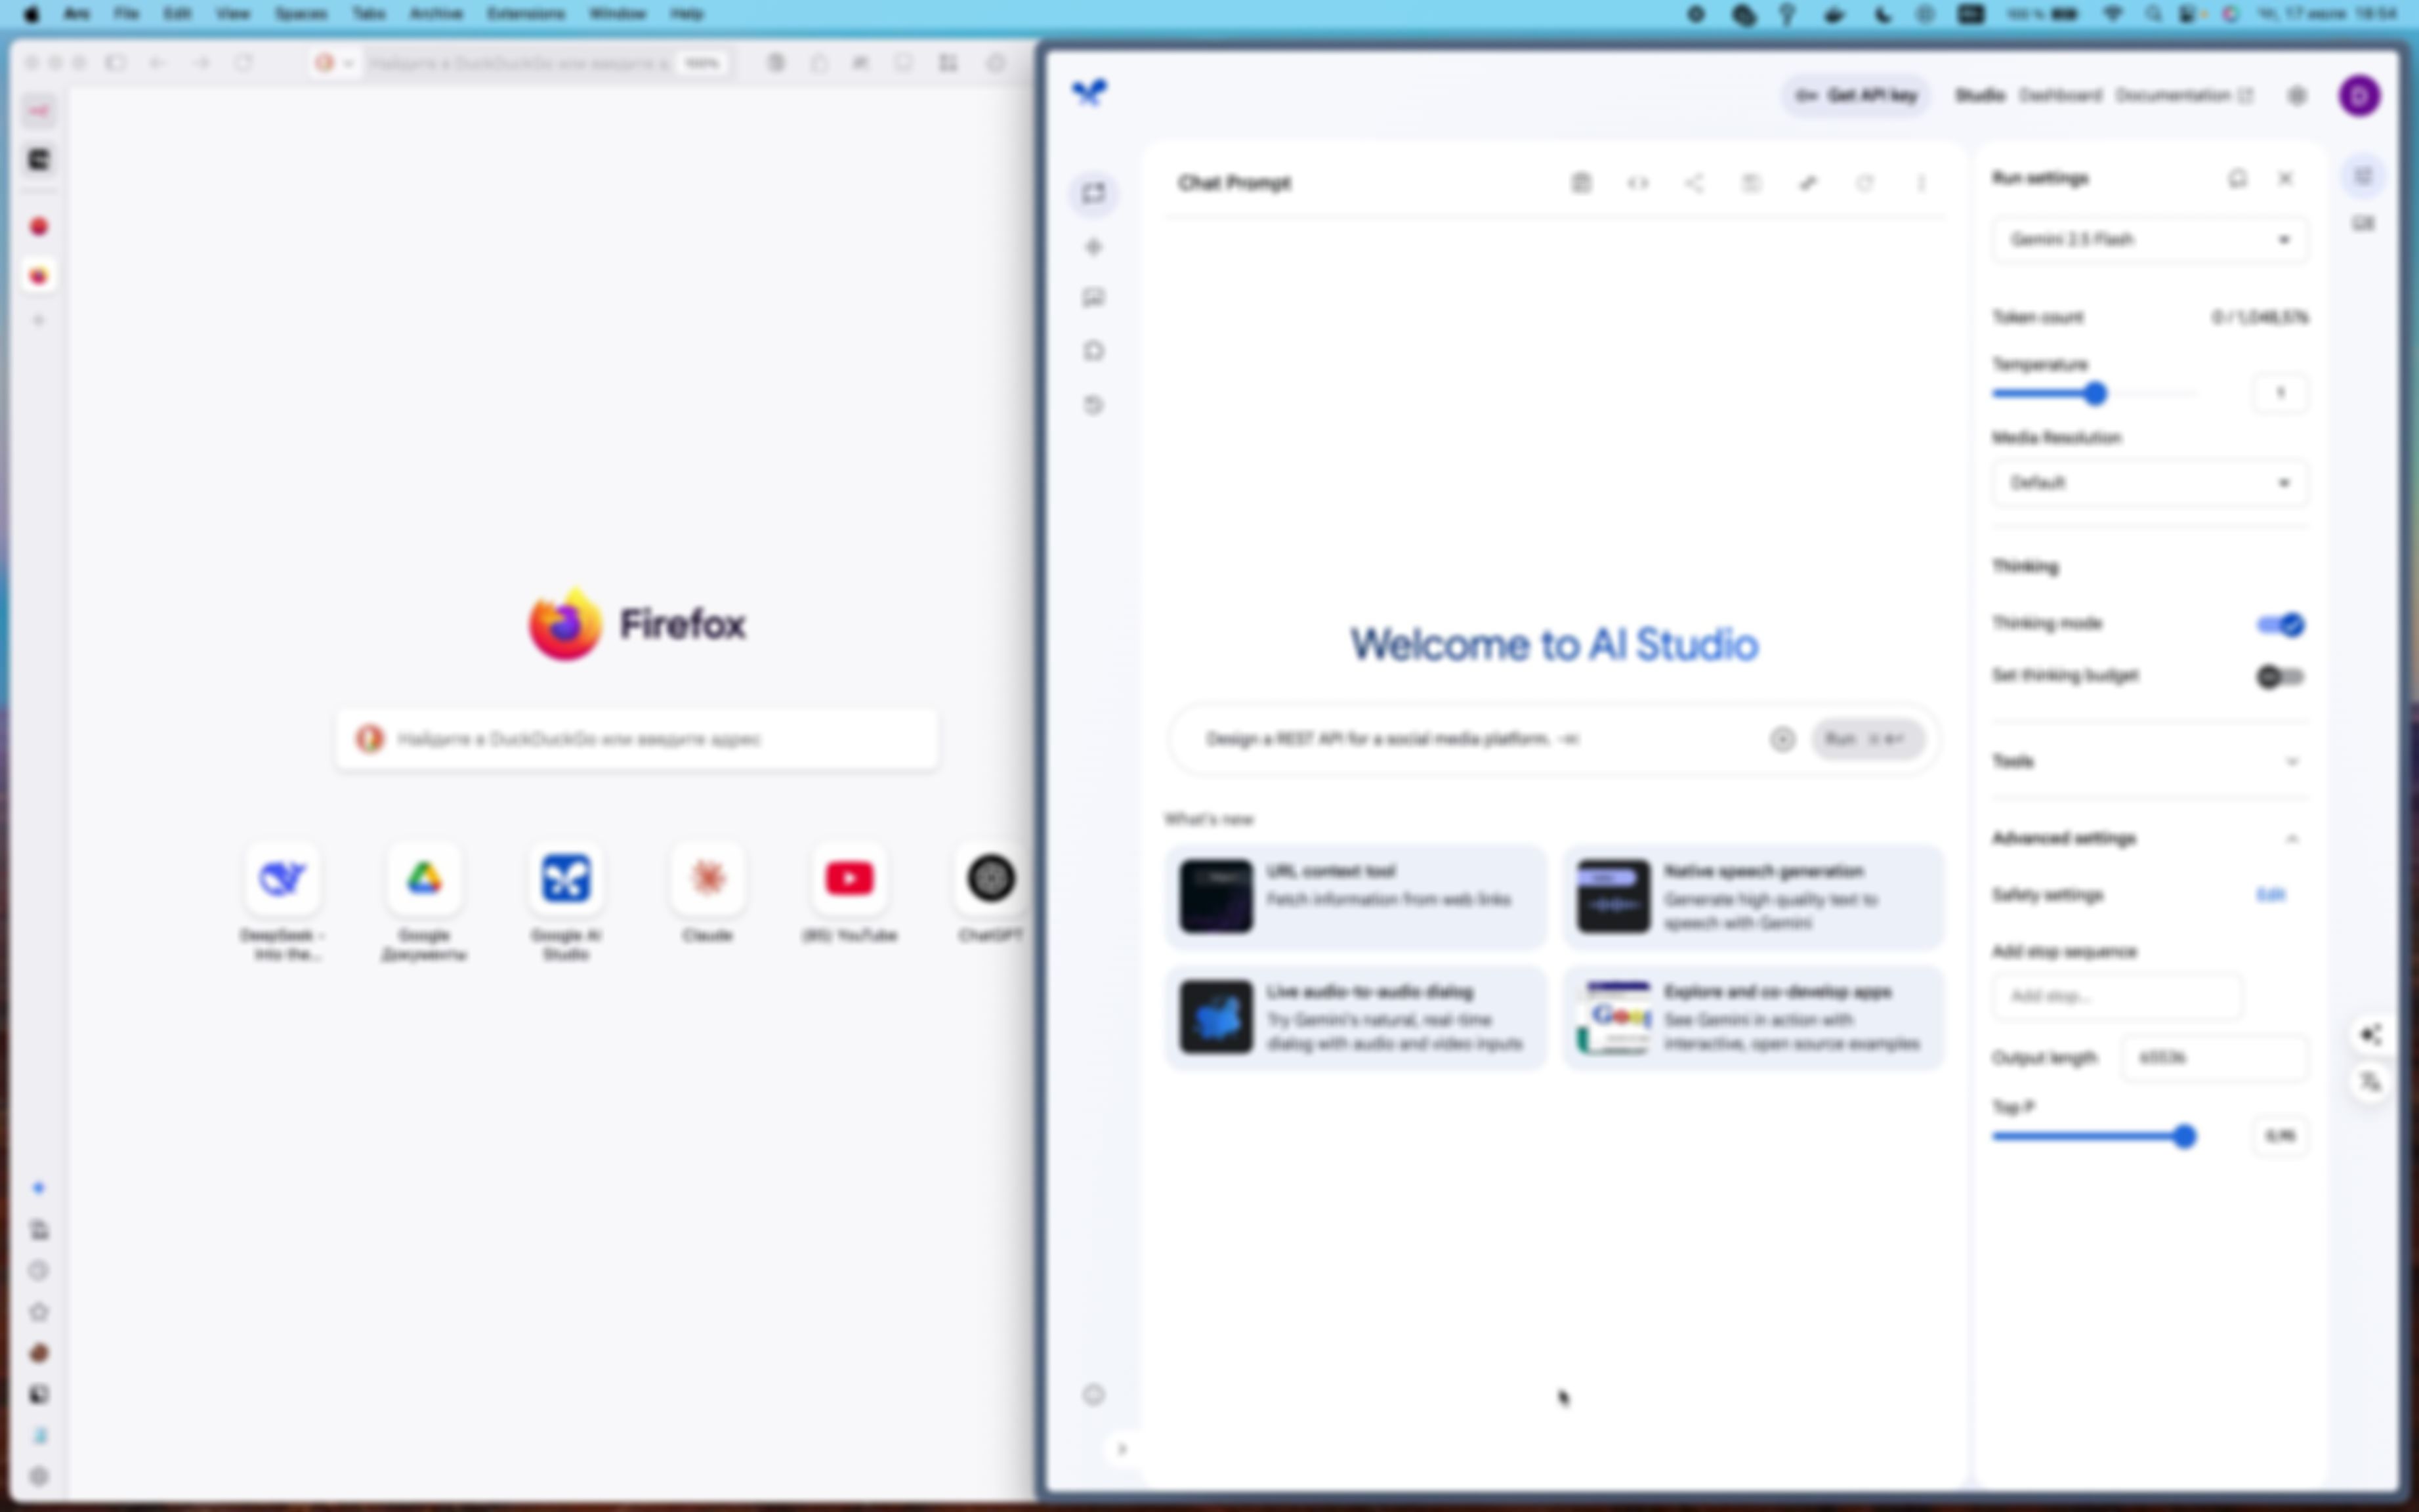
Task: Click the share icon in Chat Prompt toolbar
Action: coord(1694,183)
